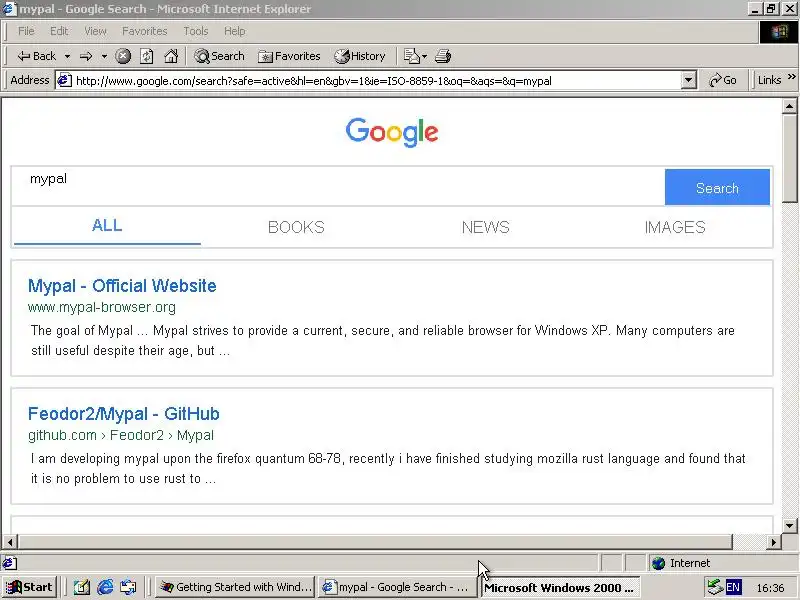
Task: Click the vertical scrollbar down arrow
Action: tap(789, 526)
